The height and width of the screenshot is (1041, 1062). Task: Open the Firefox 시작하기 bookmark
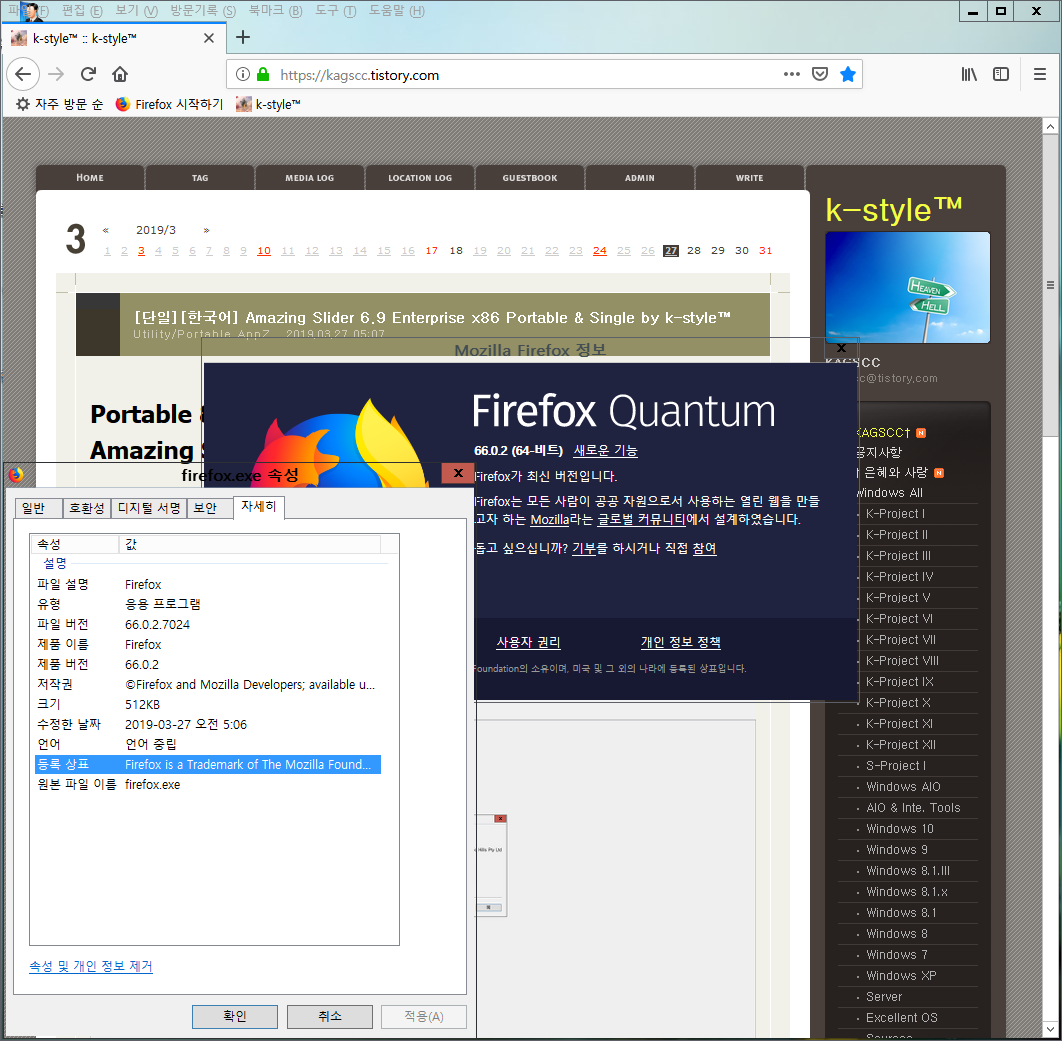[x=169, y=104]
